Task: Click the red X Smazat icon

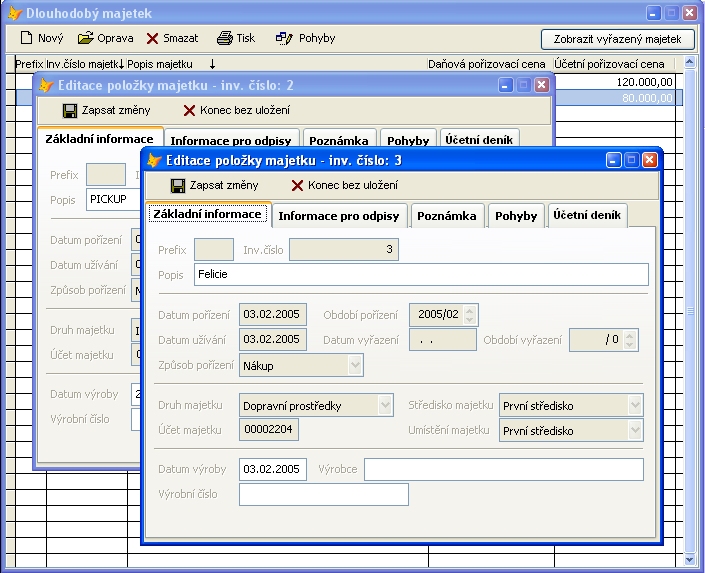Action: [152, 39]
